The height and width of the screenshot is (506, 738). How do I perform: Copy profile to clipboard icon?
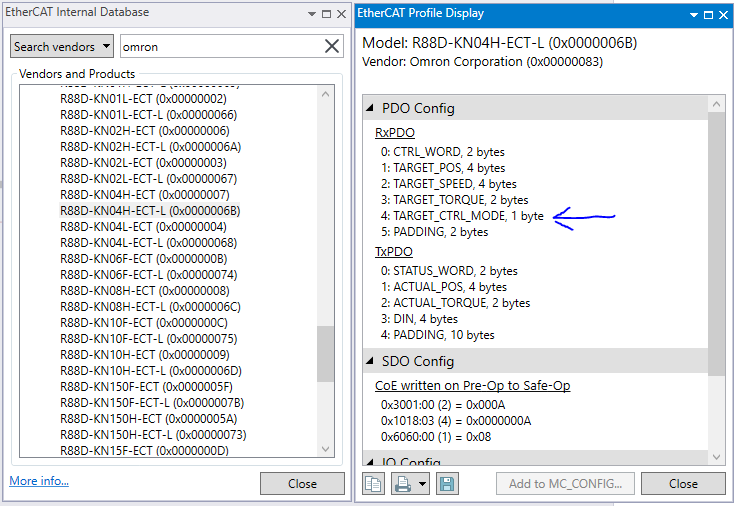(373, 483)
